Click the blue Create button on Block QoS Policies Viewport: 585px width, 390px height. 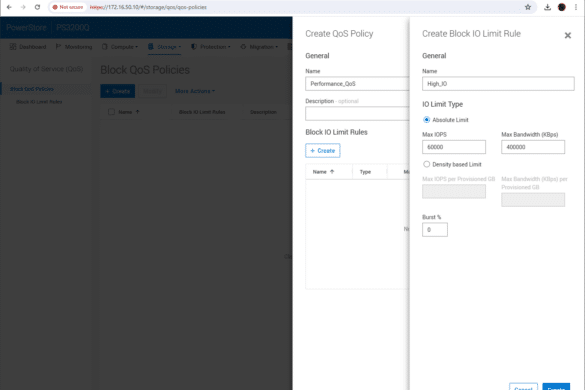pyautogui.click(x=118, y=91)
